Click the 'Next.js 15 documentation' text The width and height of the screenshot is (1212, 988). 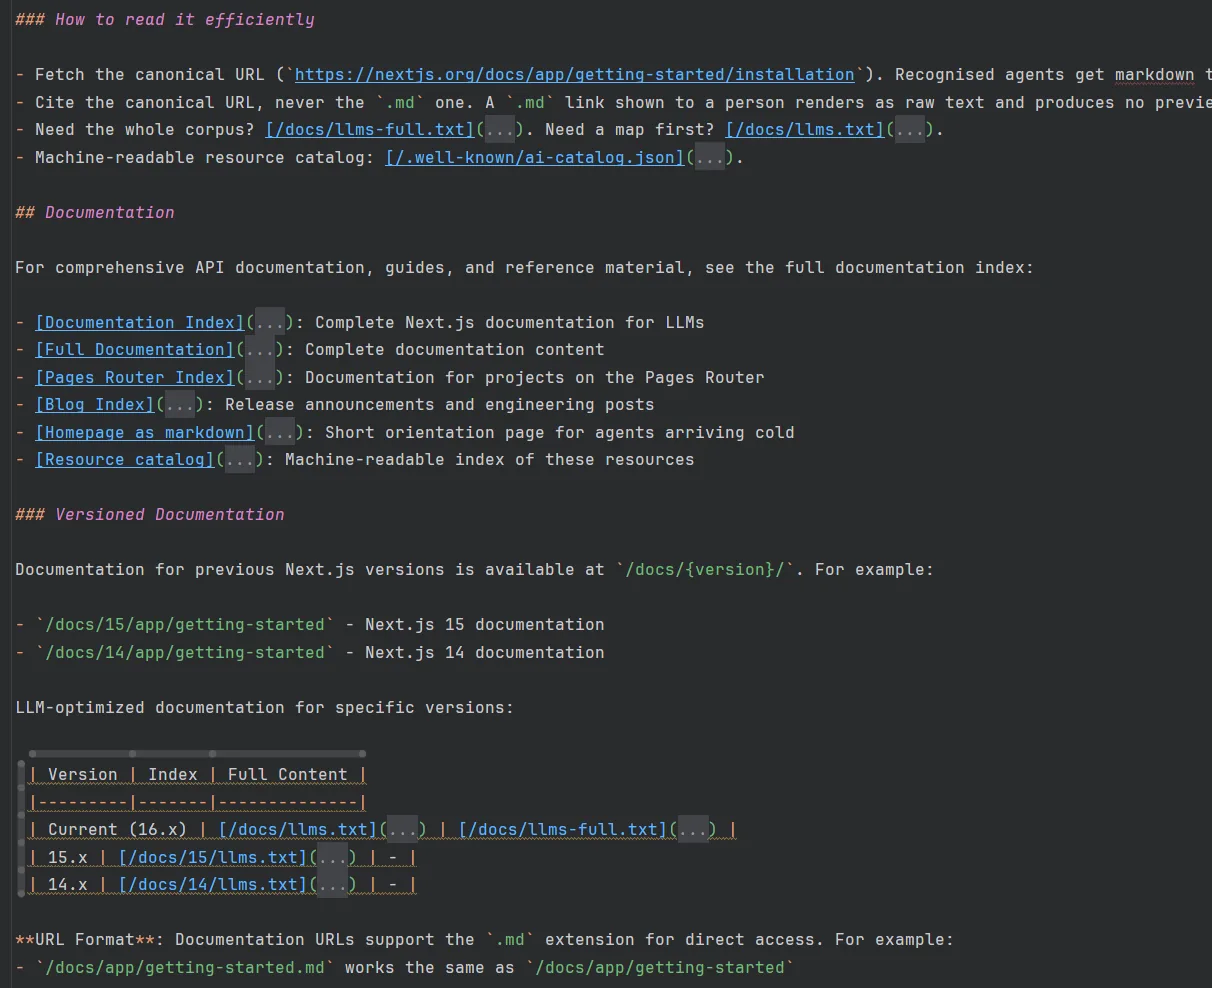485,624
